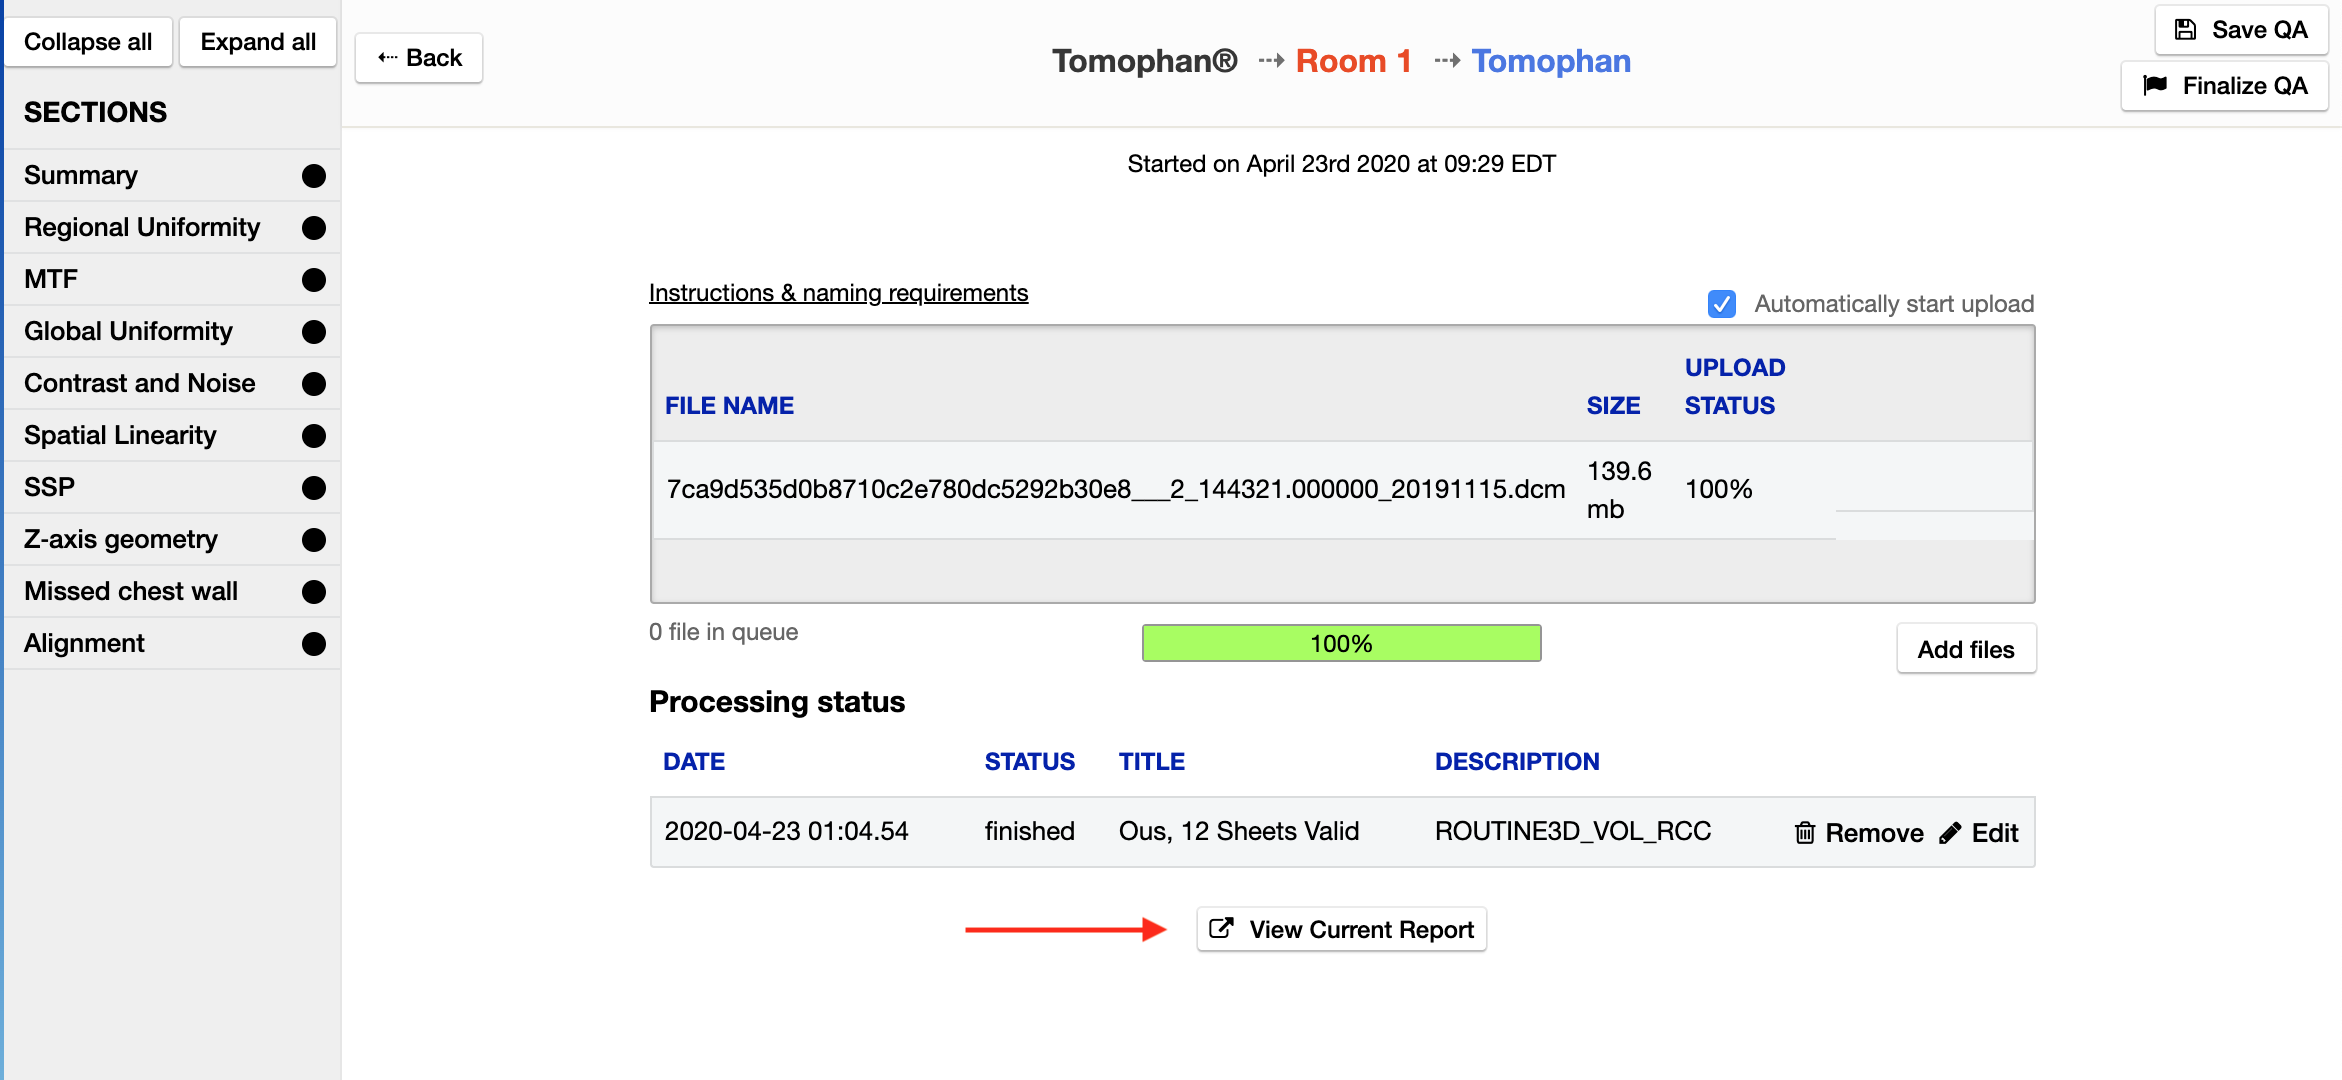Click the View Current Report button
2342x1080 pixels.
(x=1341, y=929)
